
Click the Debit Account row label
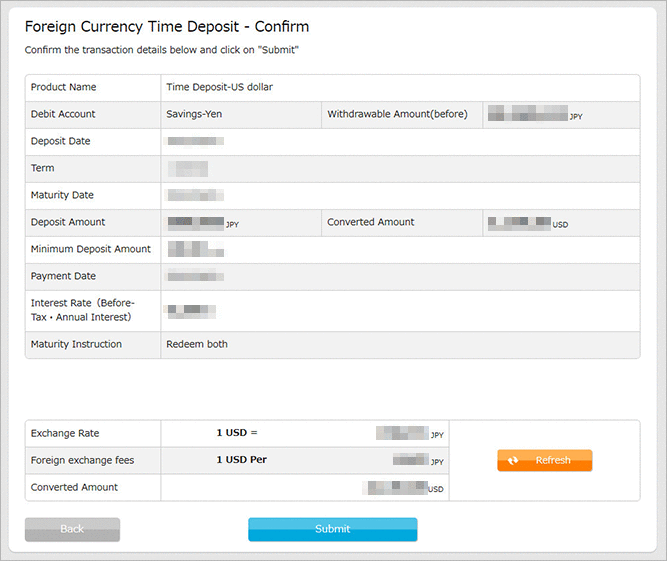click(x=66, y=114)
